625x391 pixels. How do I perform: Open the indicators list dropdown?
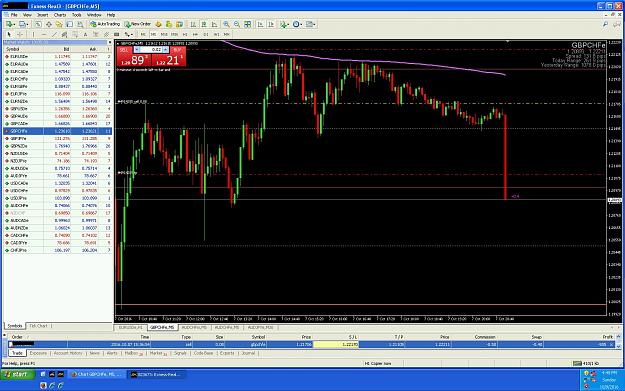pyautogui.click(x=285, y=24)
